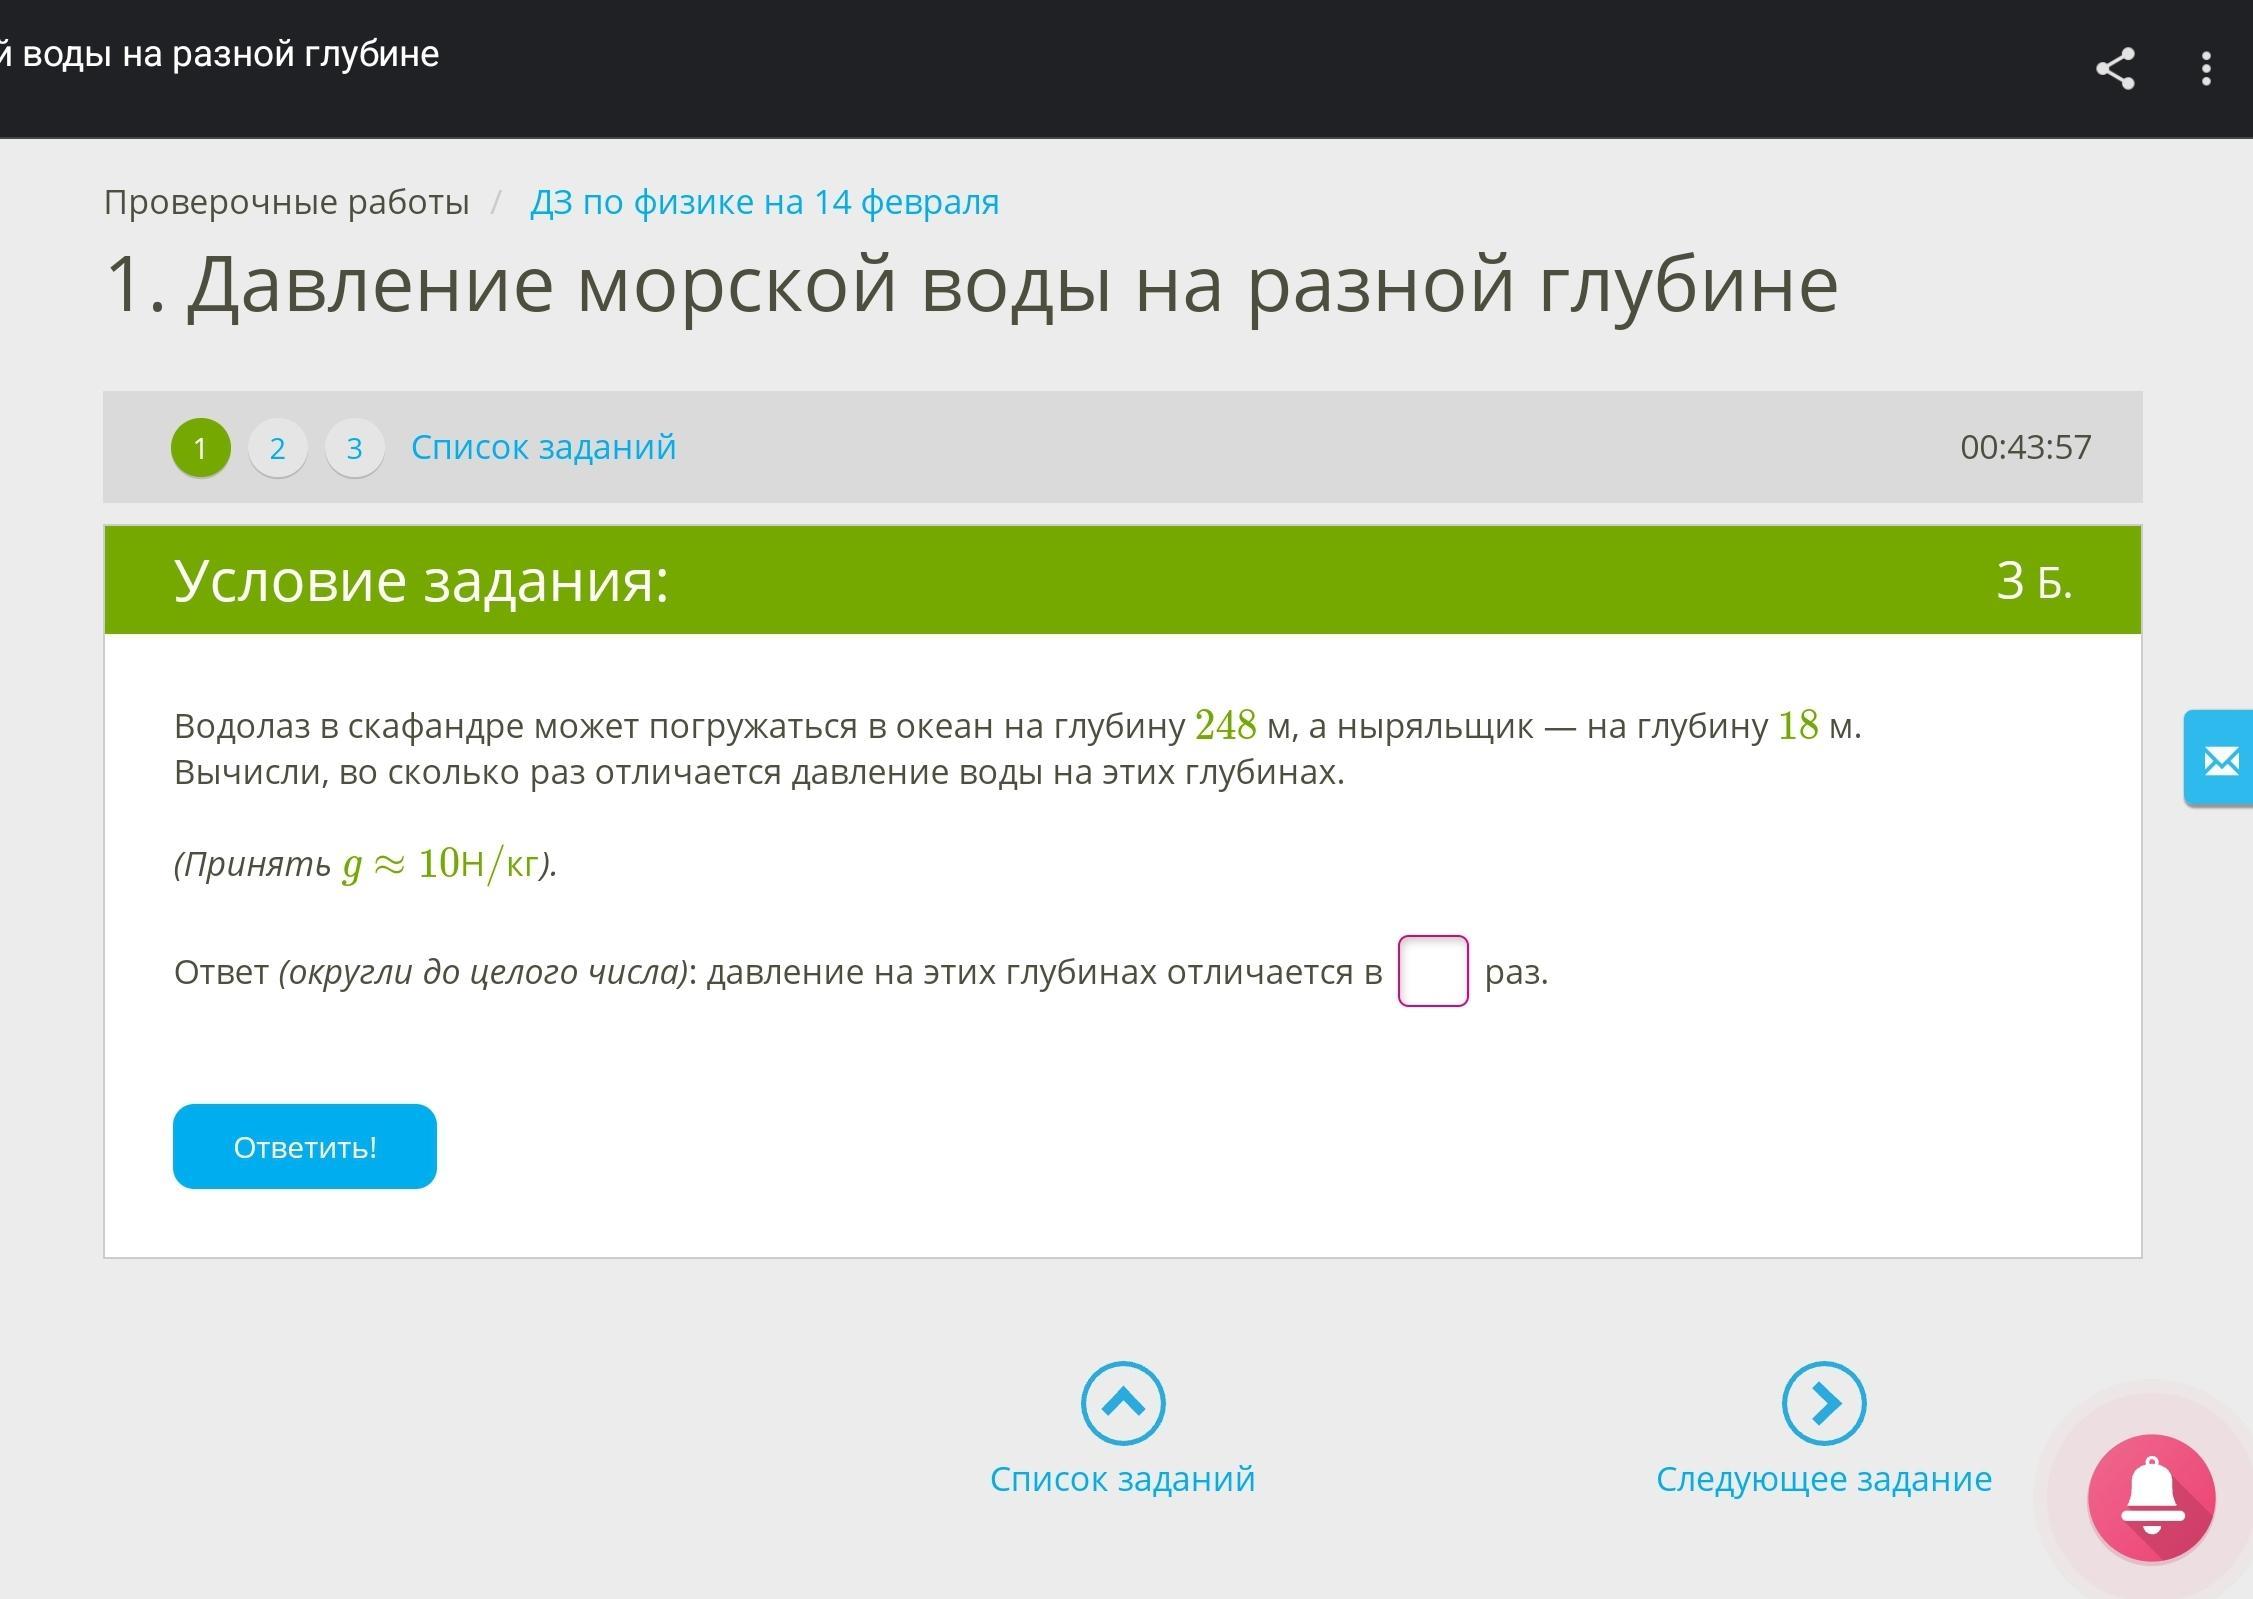Go to task number 3
The width and height of the screenshot is (2253, 1599).
354,447
